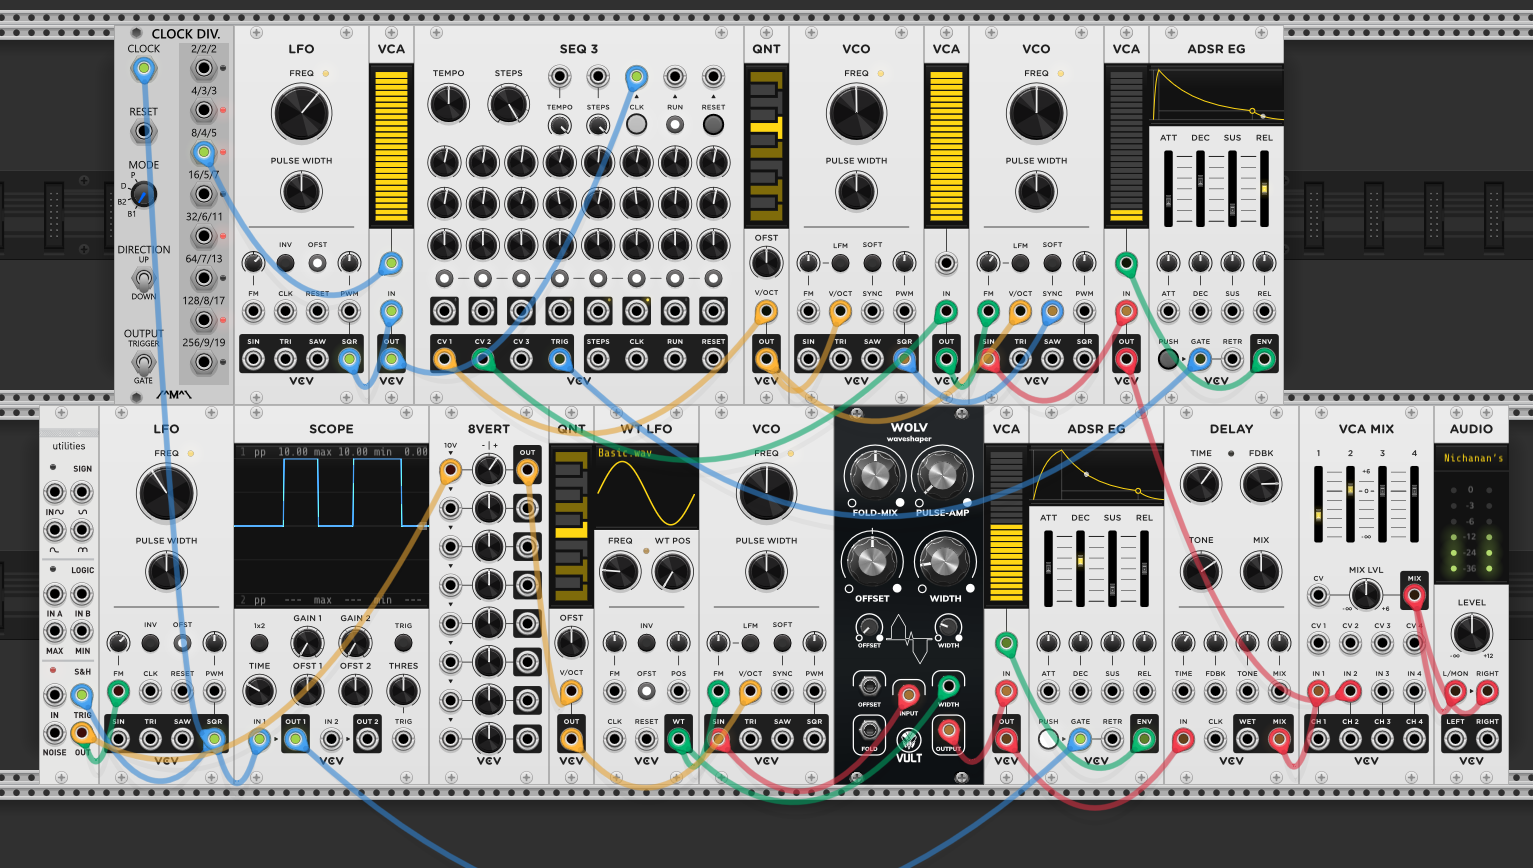Click the CLOCK input jack on CLOCK DIV.
The image size is (1533, 868).
[143, 69]
